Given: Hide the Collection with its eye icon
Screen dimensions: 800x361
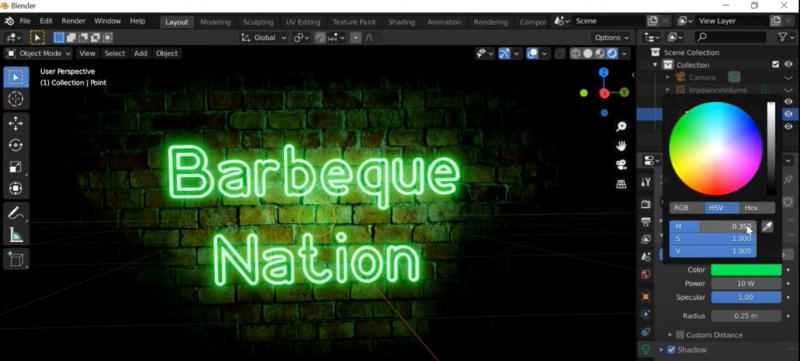Looking at the screenshot, I should pos(788,65).
